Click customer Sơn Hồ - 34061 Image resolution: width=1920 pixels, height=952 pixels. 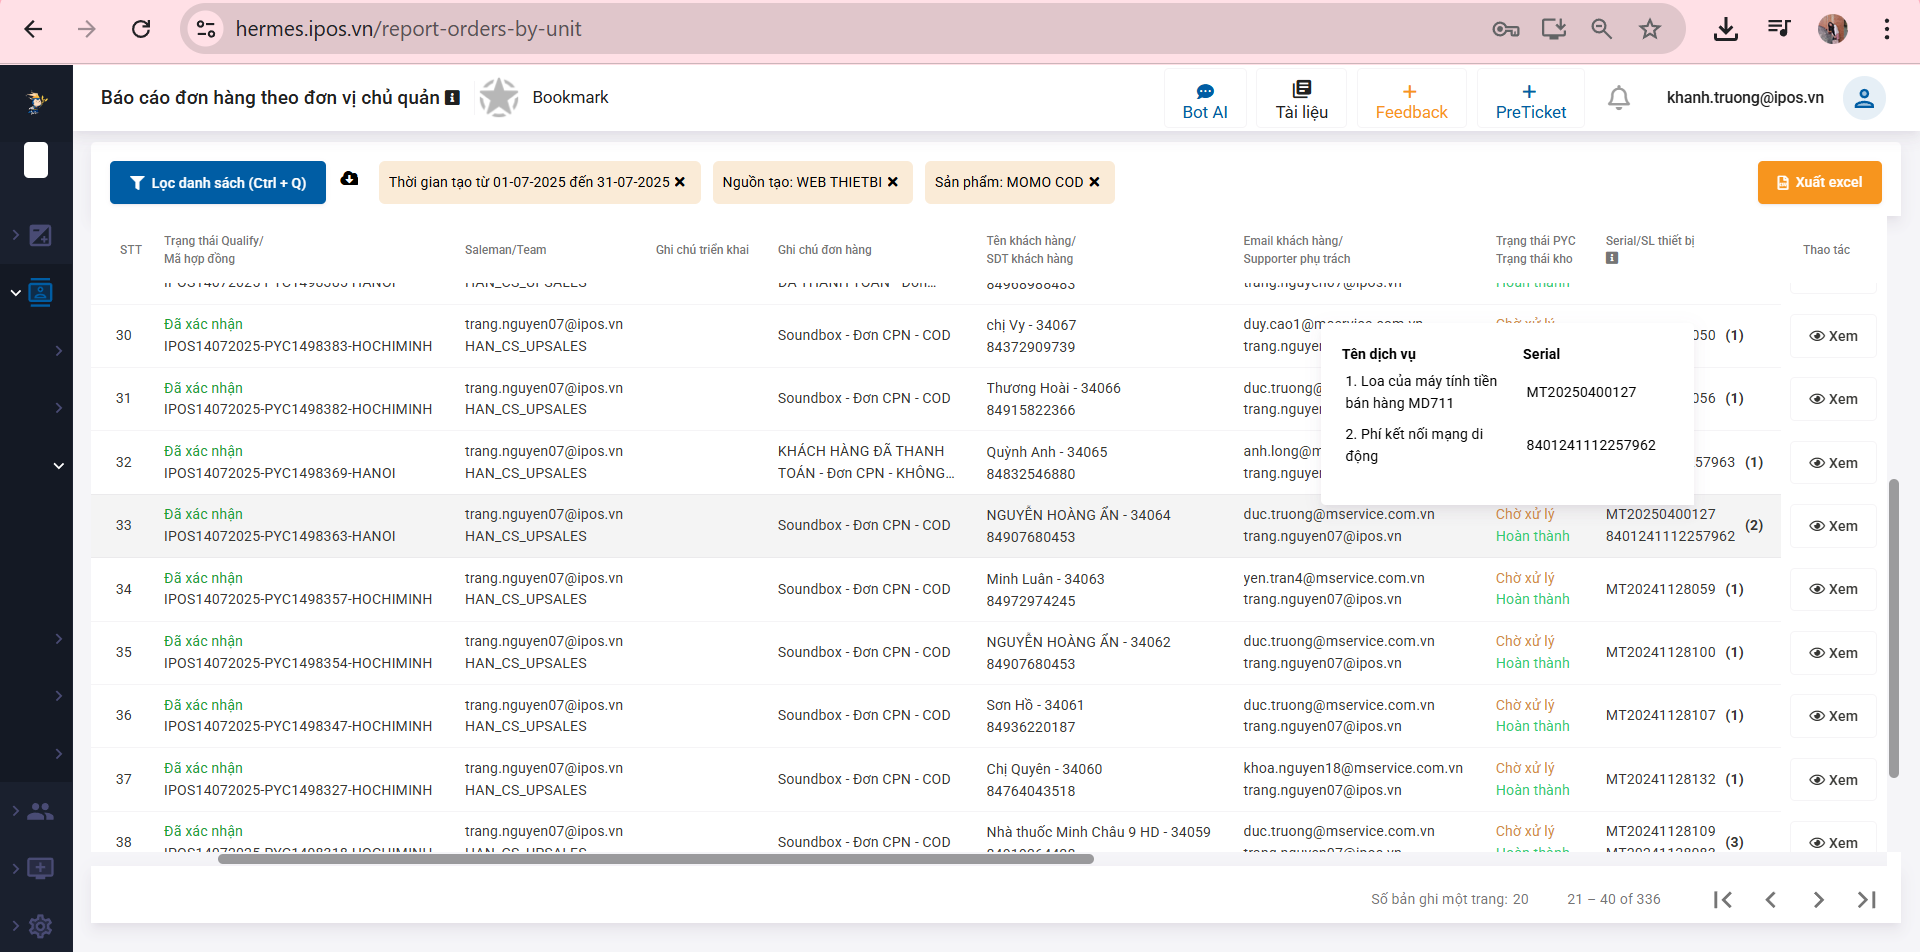1035,705
